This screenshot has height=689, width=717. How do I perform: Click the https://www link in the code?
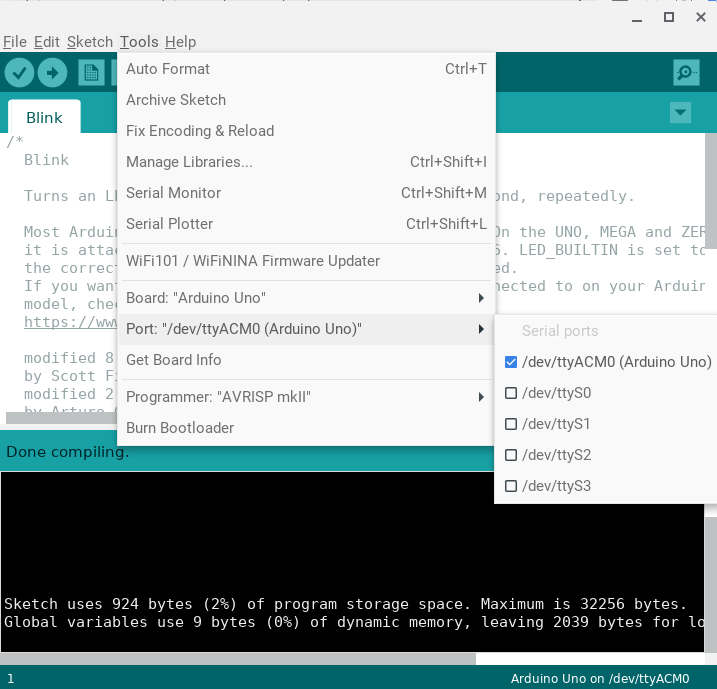click(x=70, y=322)
